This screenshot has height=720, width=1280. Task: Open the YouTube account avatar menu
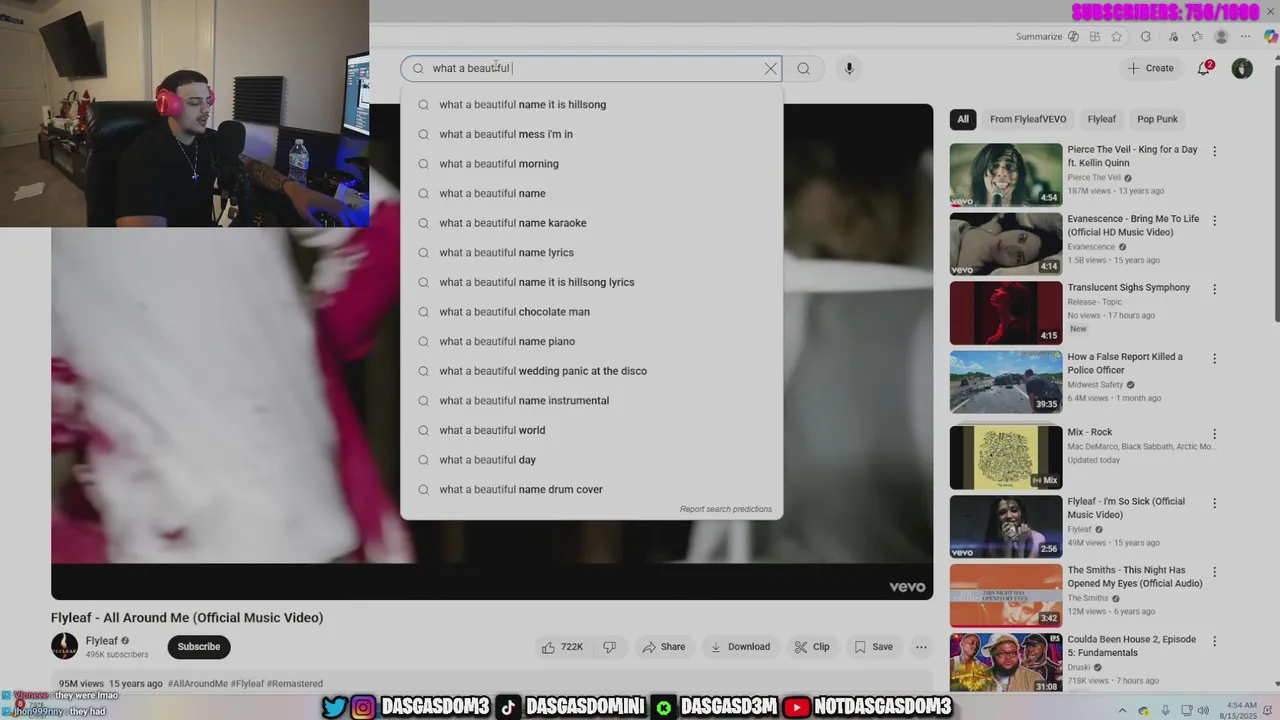(x=1242, y=68)
